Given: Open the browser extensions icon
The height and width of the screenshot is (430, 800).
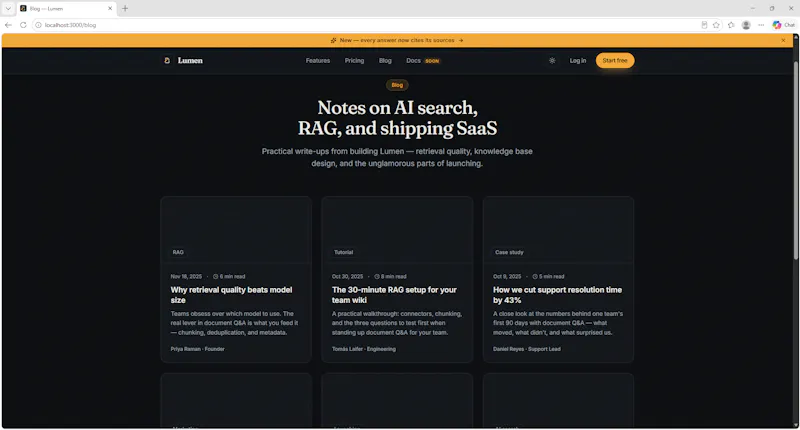Looking at the screenshot, I should (x=731, y=25).
